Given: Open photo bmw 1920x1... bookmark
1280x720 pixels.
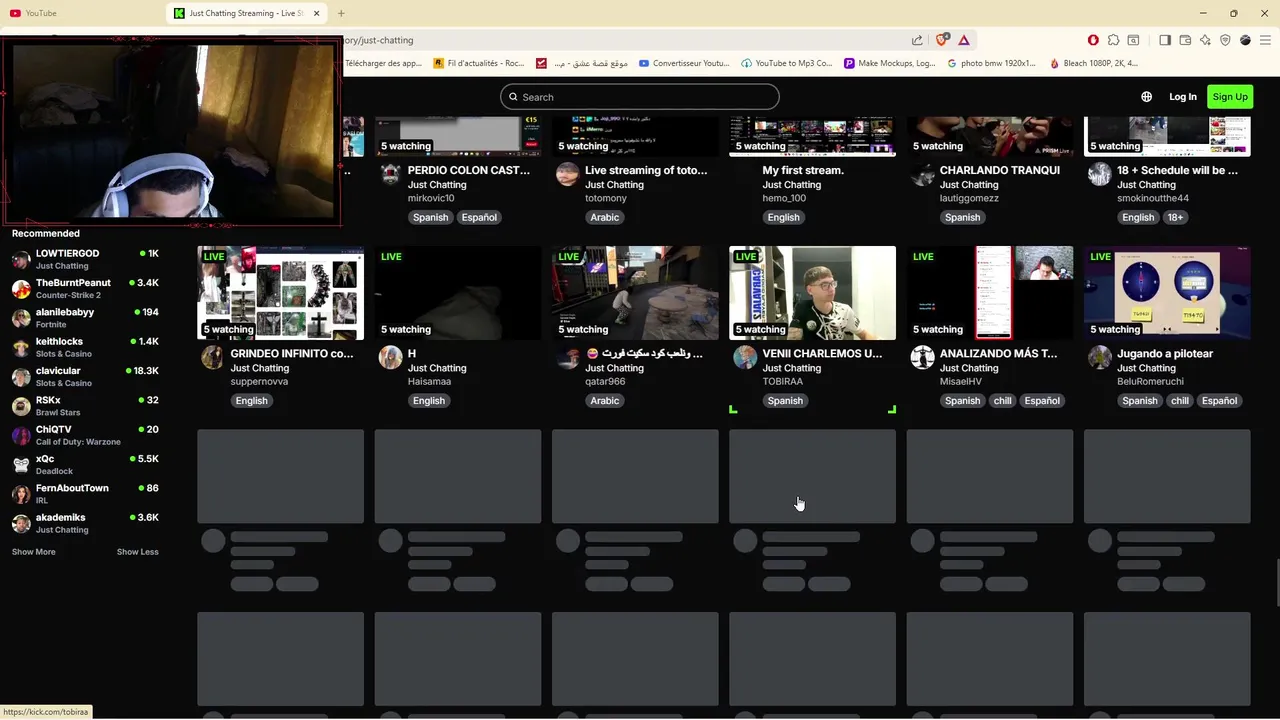Looking at the screenshot, I should tap(992, 63).
